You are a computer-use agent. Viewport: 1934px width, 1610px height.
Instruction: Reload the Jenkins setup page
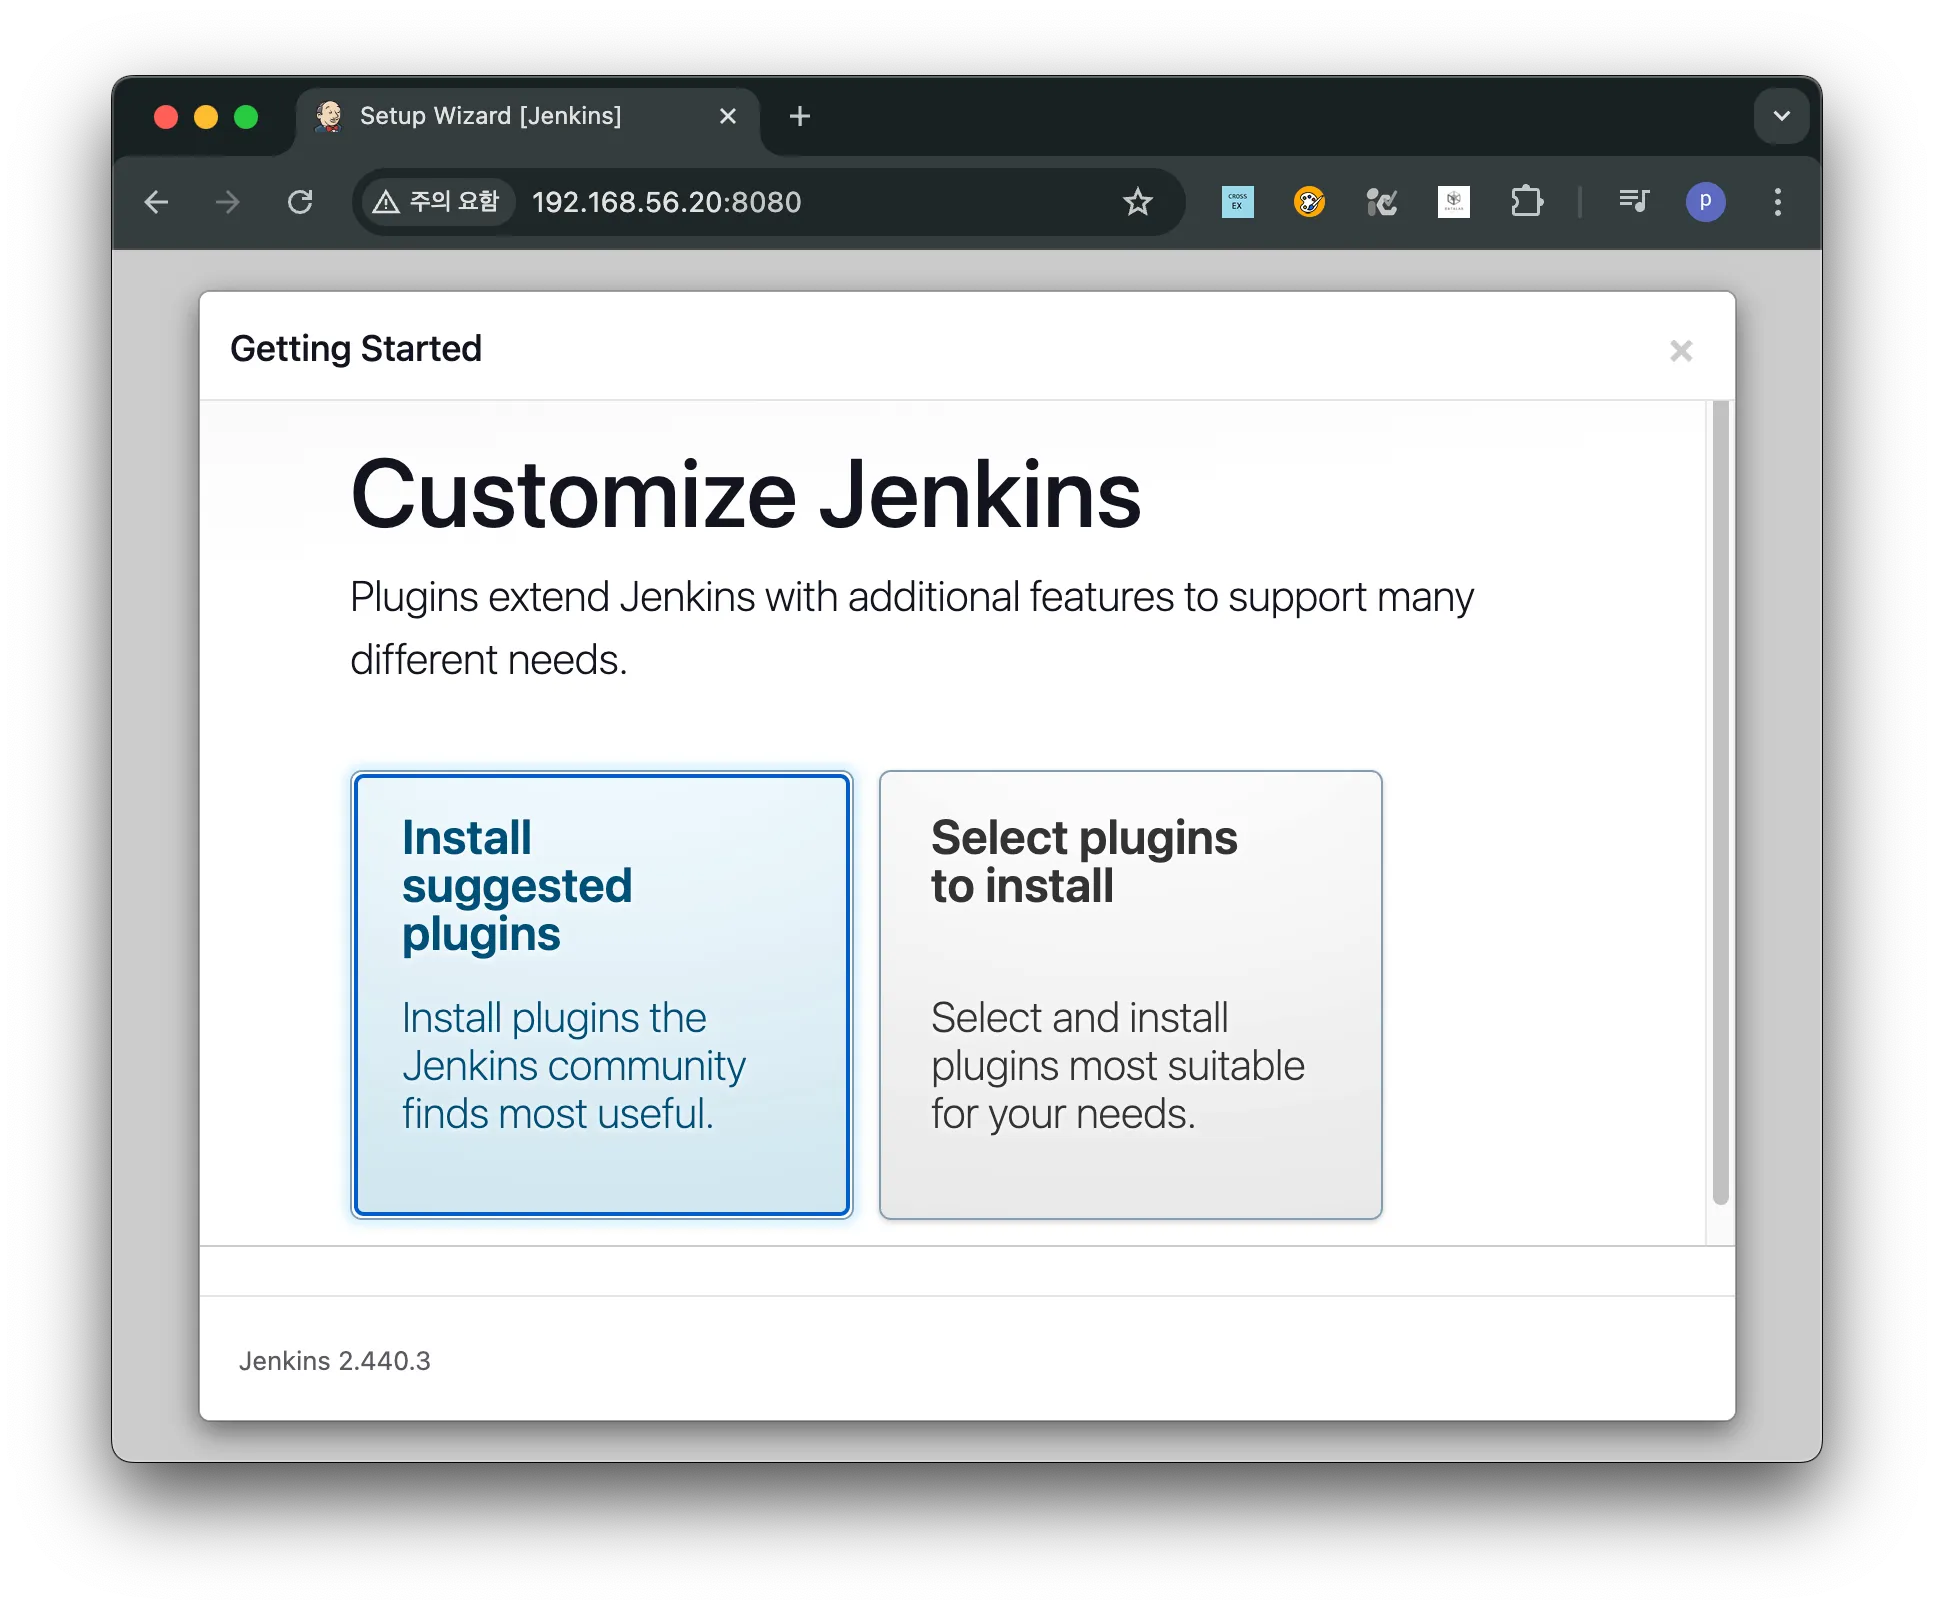300,202
